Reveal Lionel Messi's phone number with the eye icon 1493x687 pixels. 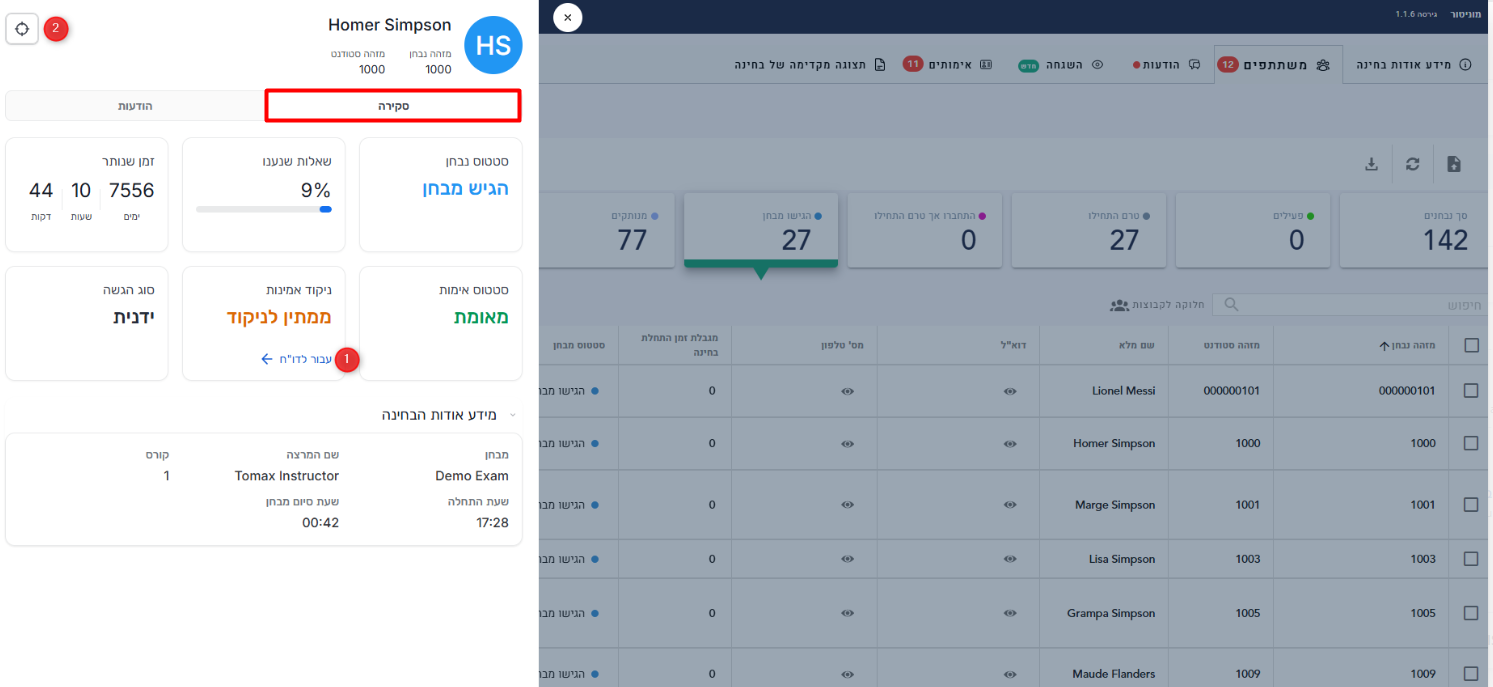click(847, 391)
